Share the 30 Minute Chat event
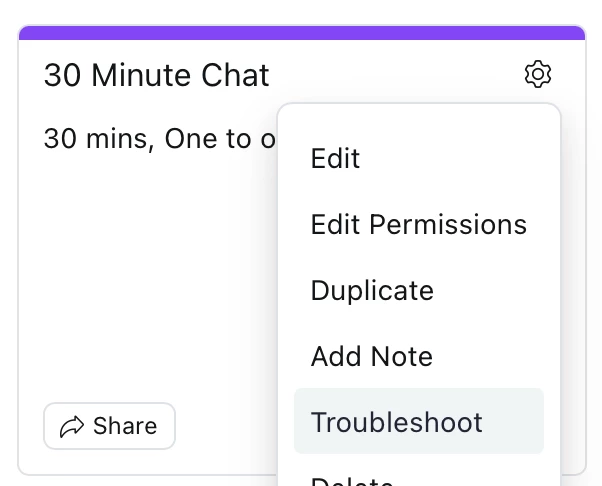Image resolution: width=602 pixels, height=486 pixels. [109, 426]
